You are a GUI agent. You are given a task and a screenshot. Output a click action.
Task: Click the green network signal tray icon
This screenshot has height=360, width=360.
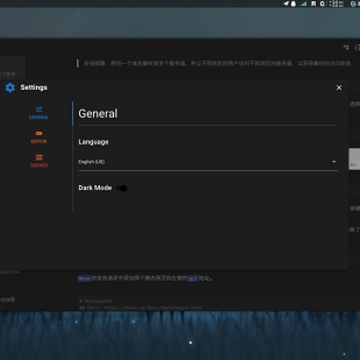point(303,4)
